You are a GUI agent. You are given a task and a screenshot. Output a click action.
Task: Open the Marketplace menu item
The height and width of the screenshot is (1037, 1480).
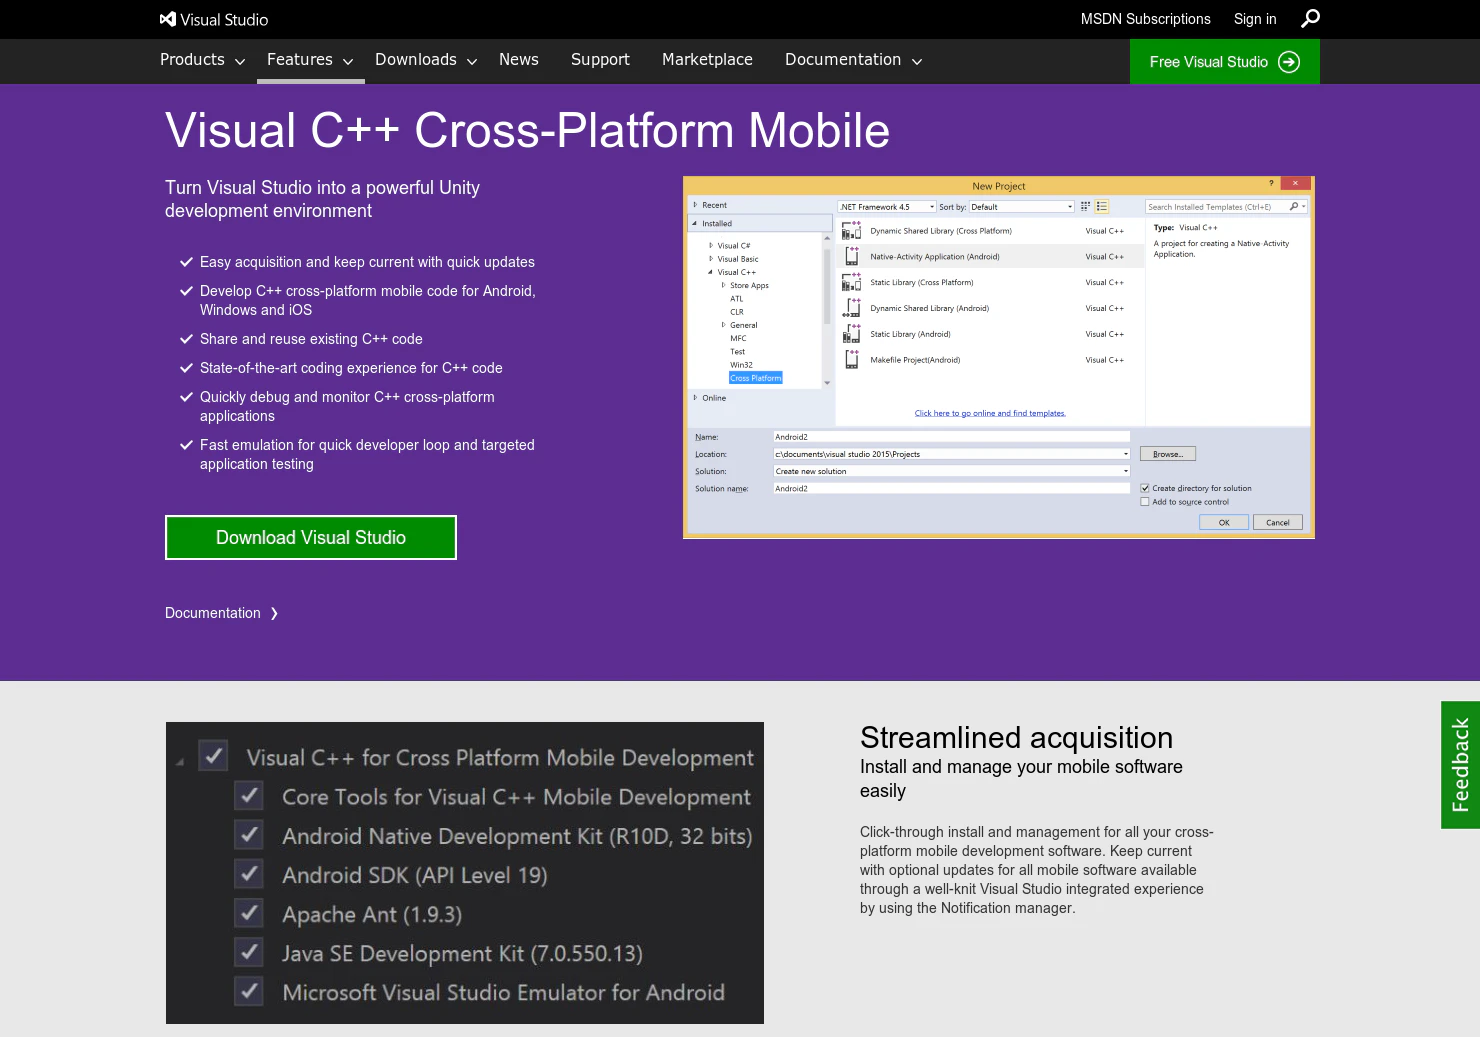pos(707,60)
